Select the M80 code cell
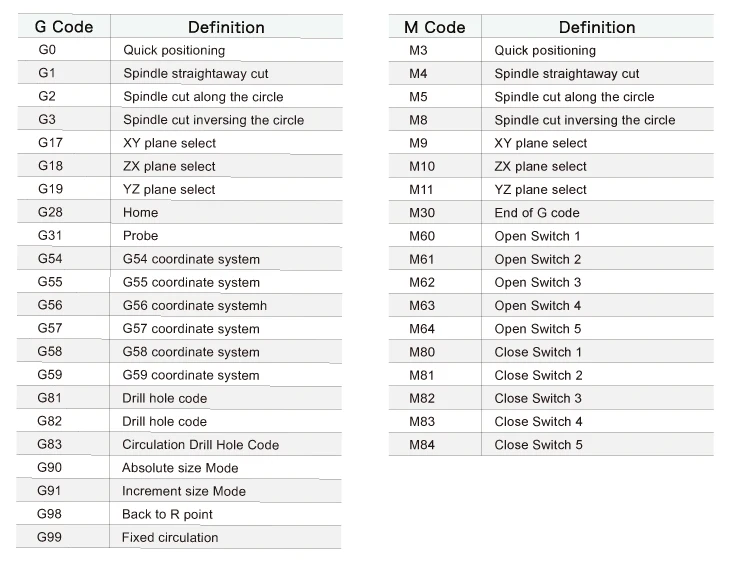Screen dimensions: 750x581 pos(422,352)
